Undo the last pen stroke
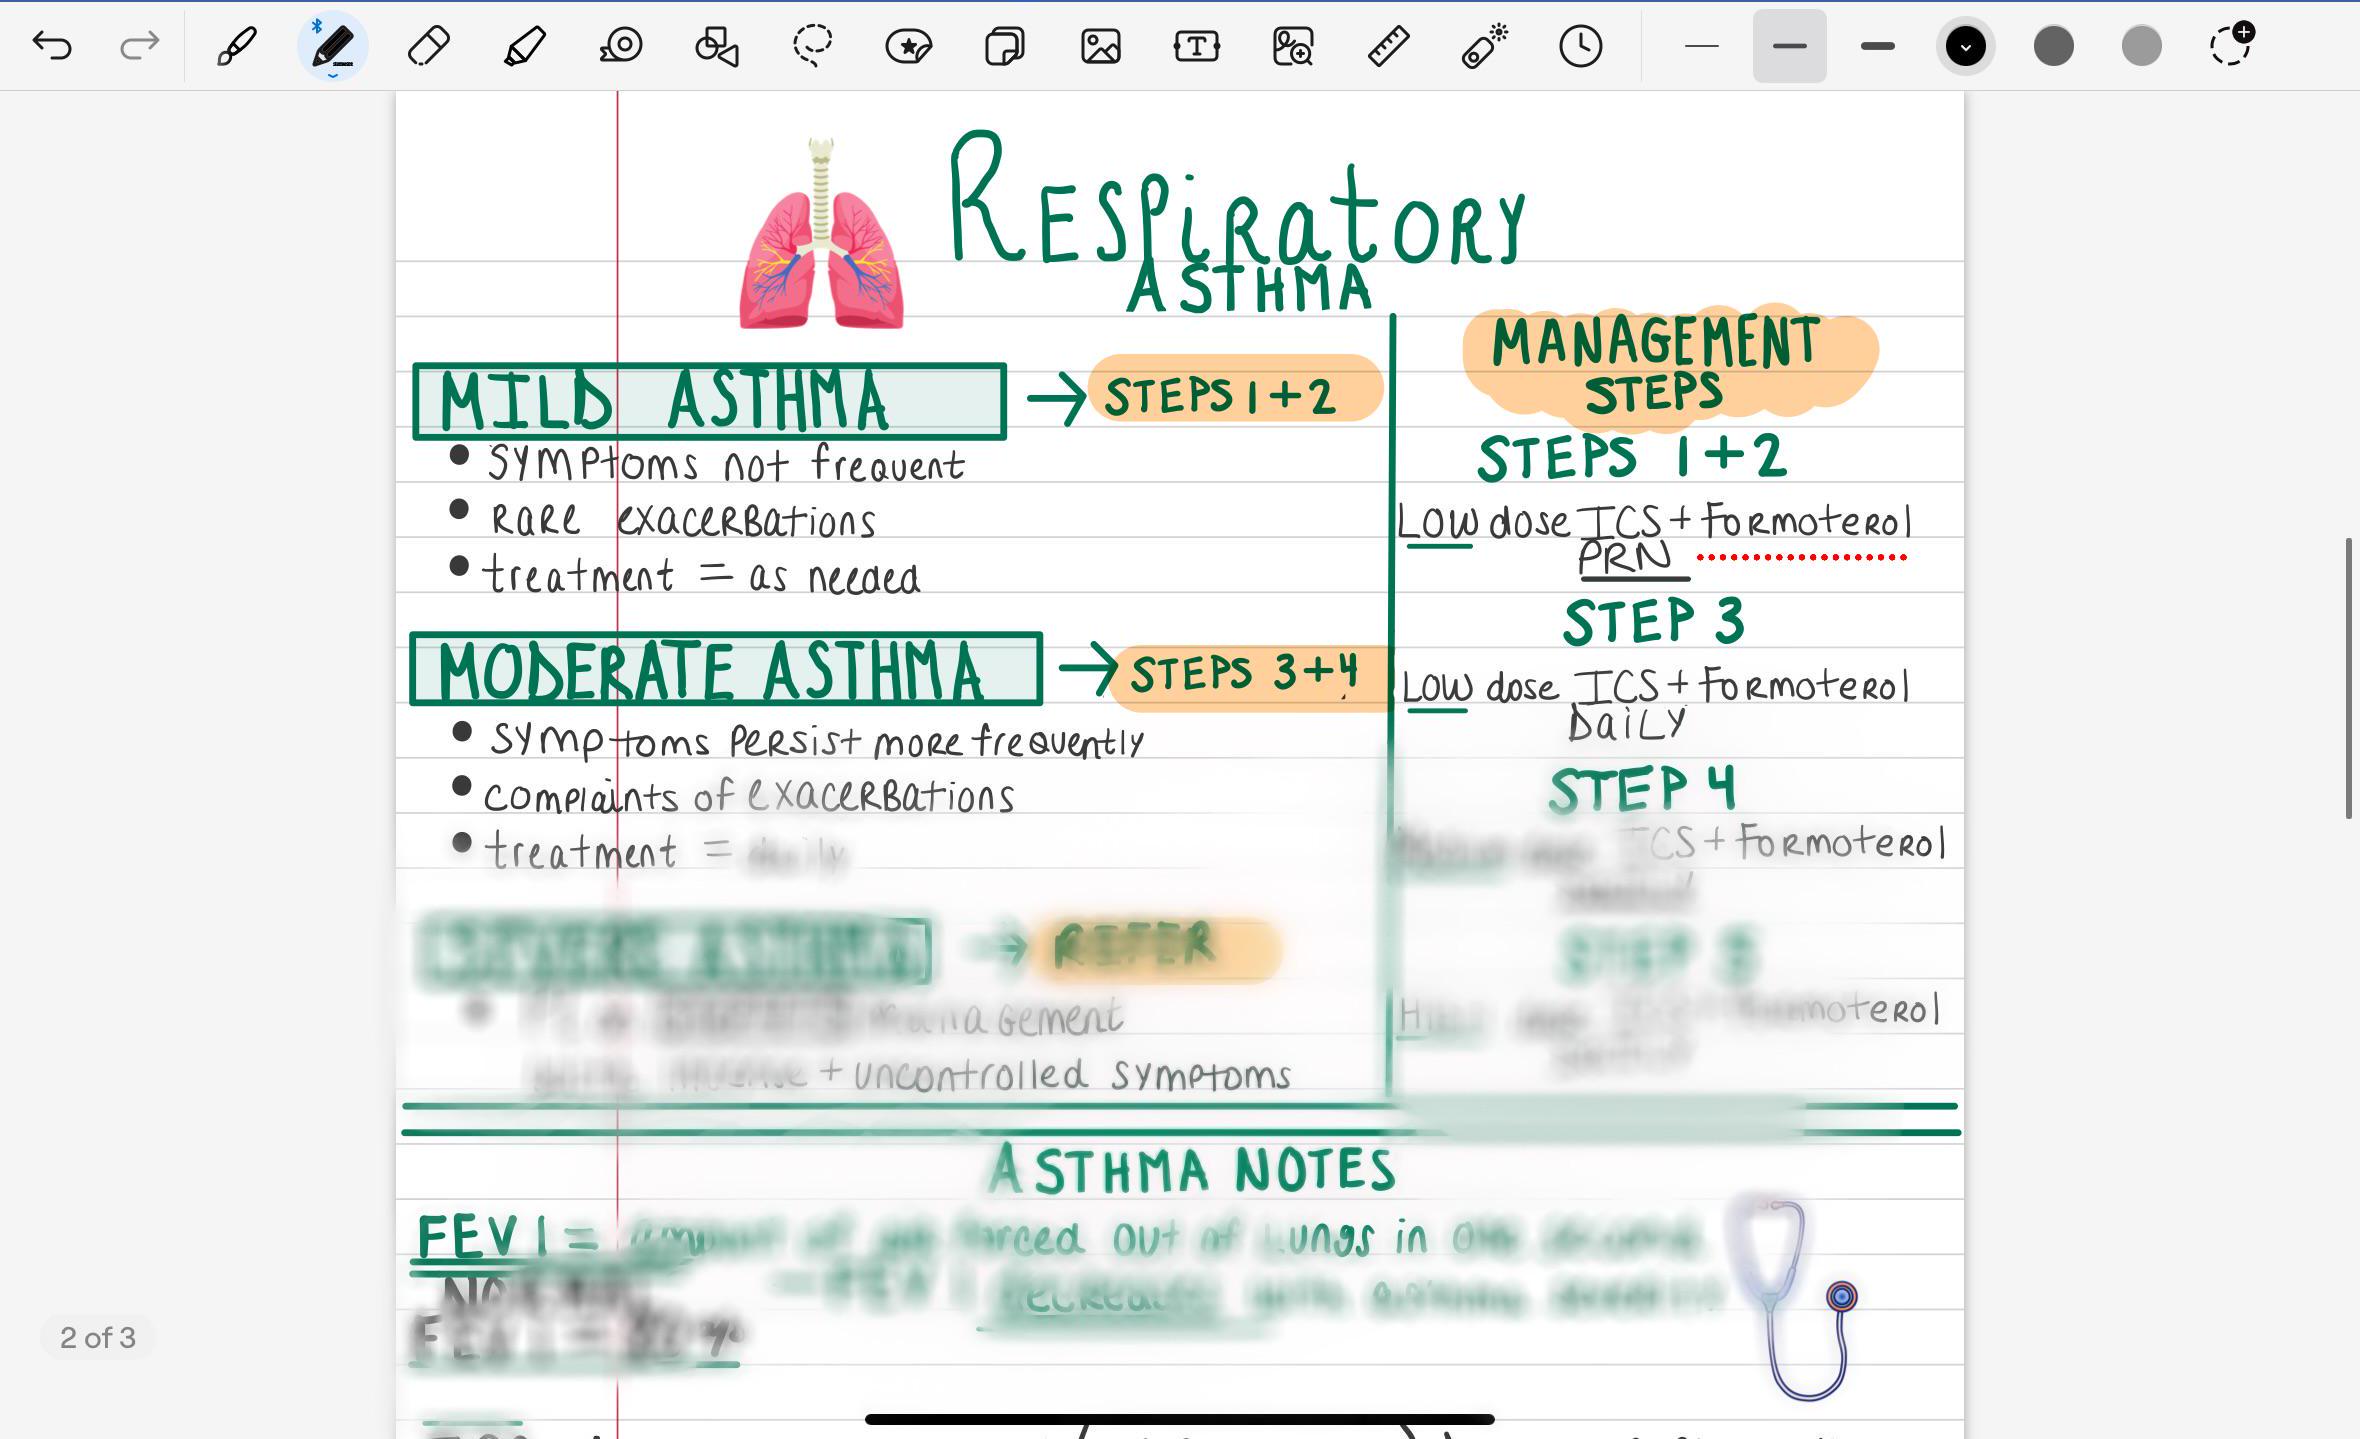Viewport: 2360px width, 1439px height. tap(53, 46)
